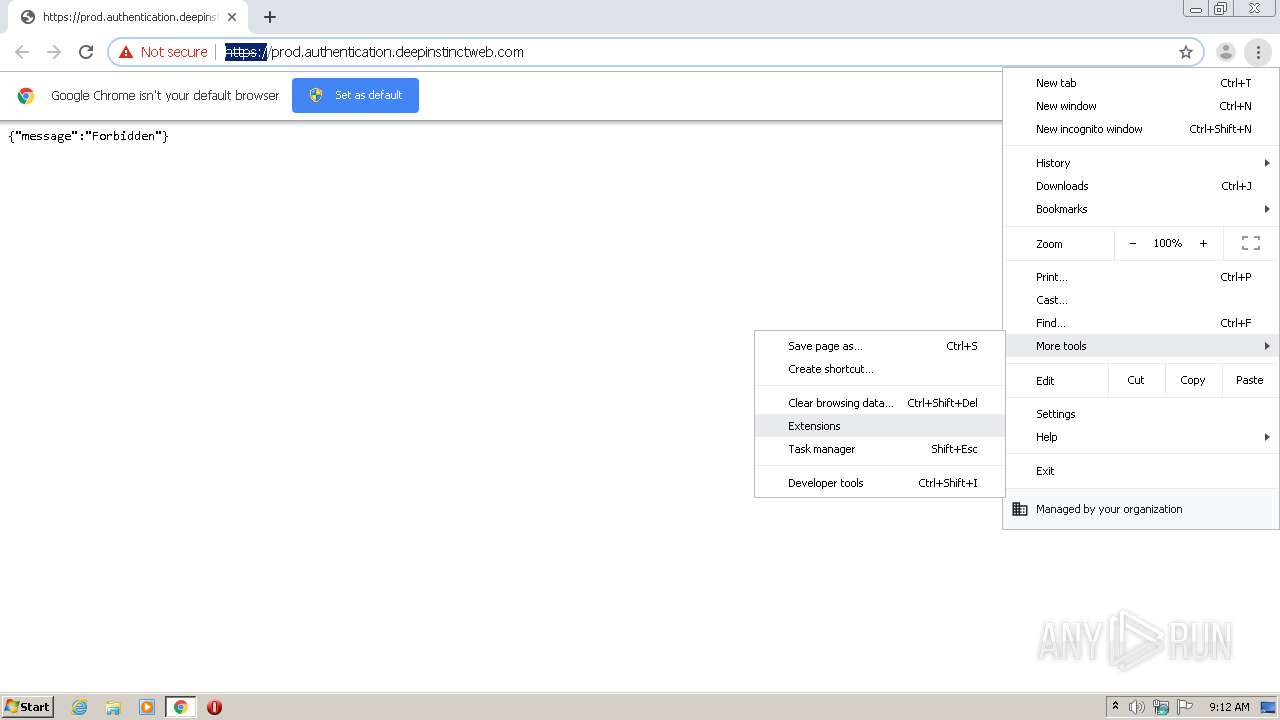Choose Find... in the Chrome menu
The image size is (1280, 720).
(1141, 323)
